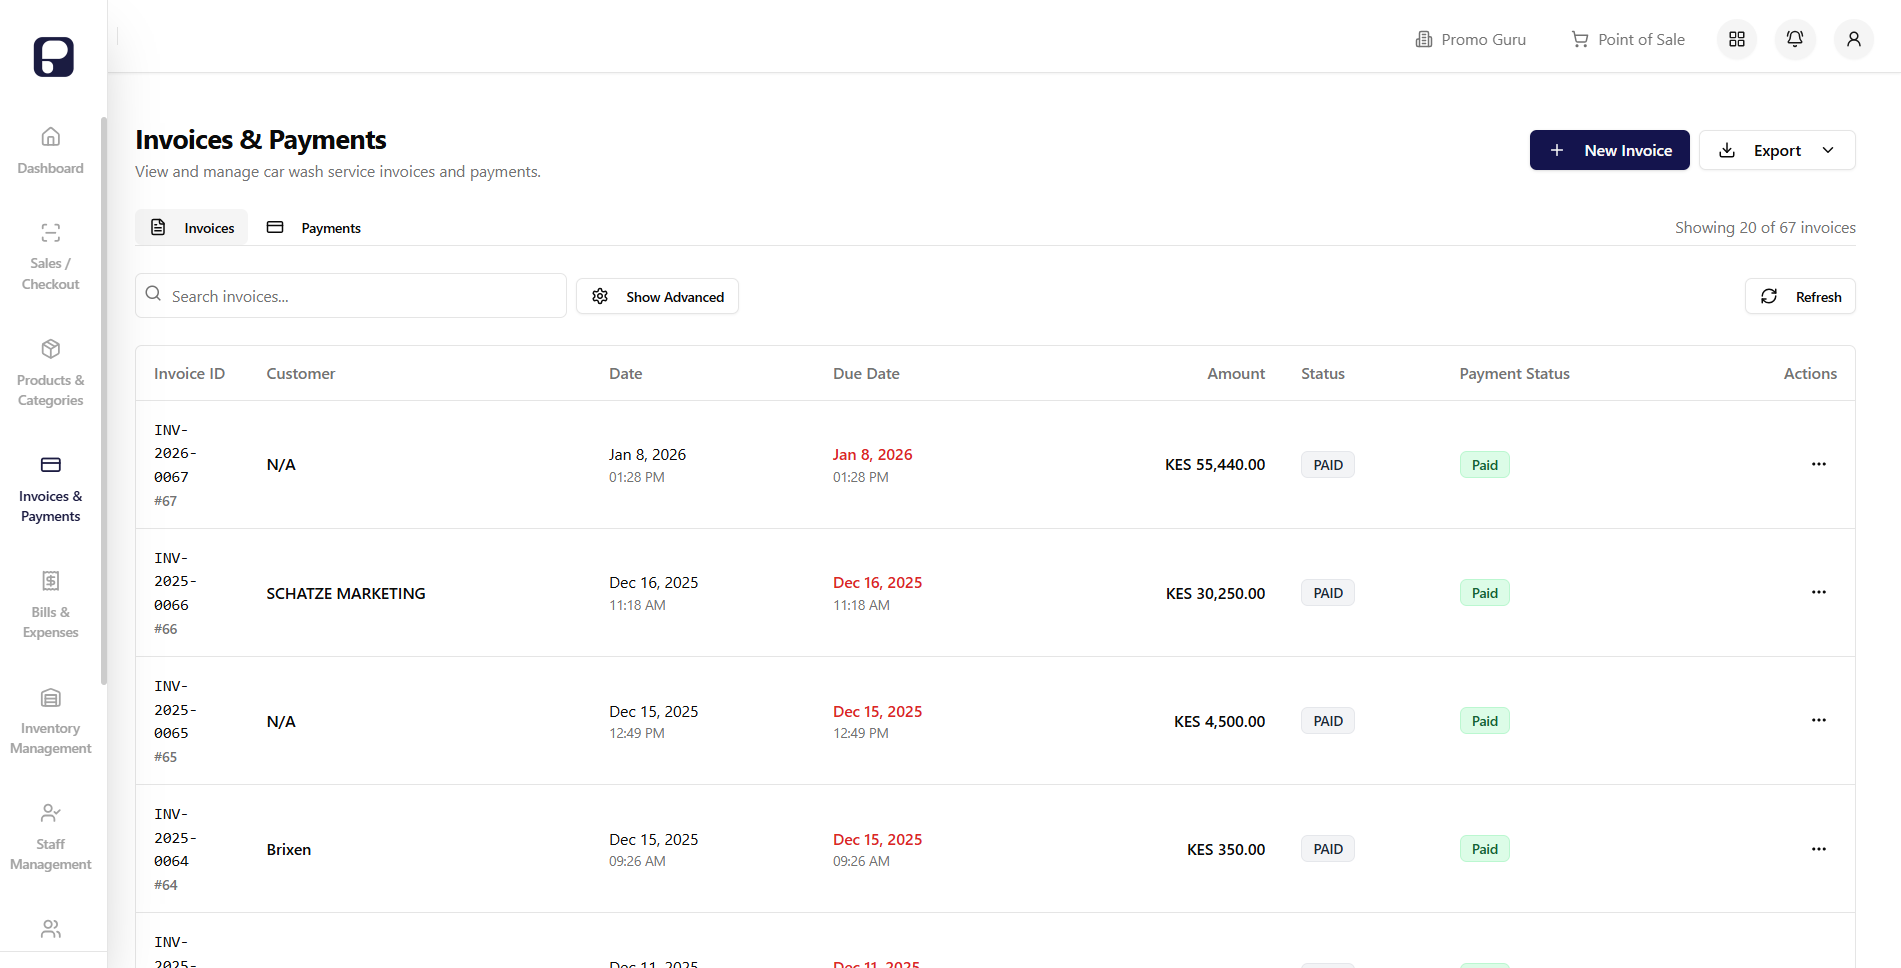This screenshot has width=1901, height=968.
Task: Open Products & Categories
Action: point(50,372)
